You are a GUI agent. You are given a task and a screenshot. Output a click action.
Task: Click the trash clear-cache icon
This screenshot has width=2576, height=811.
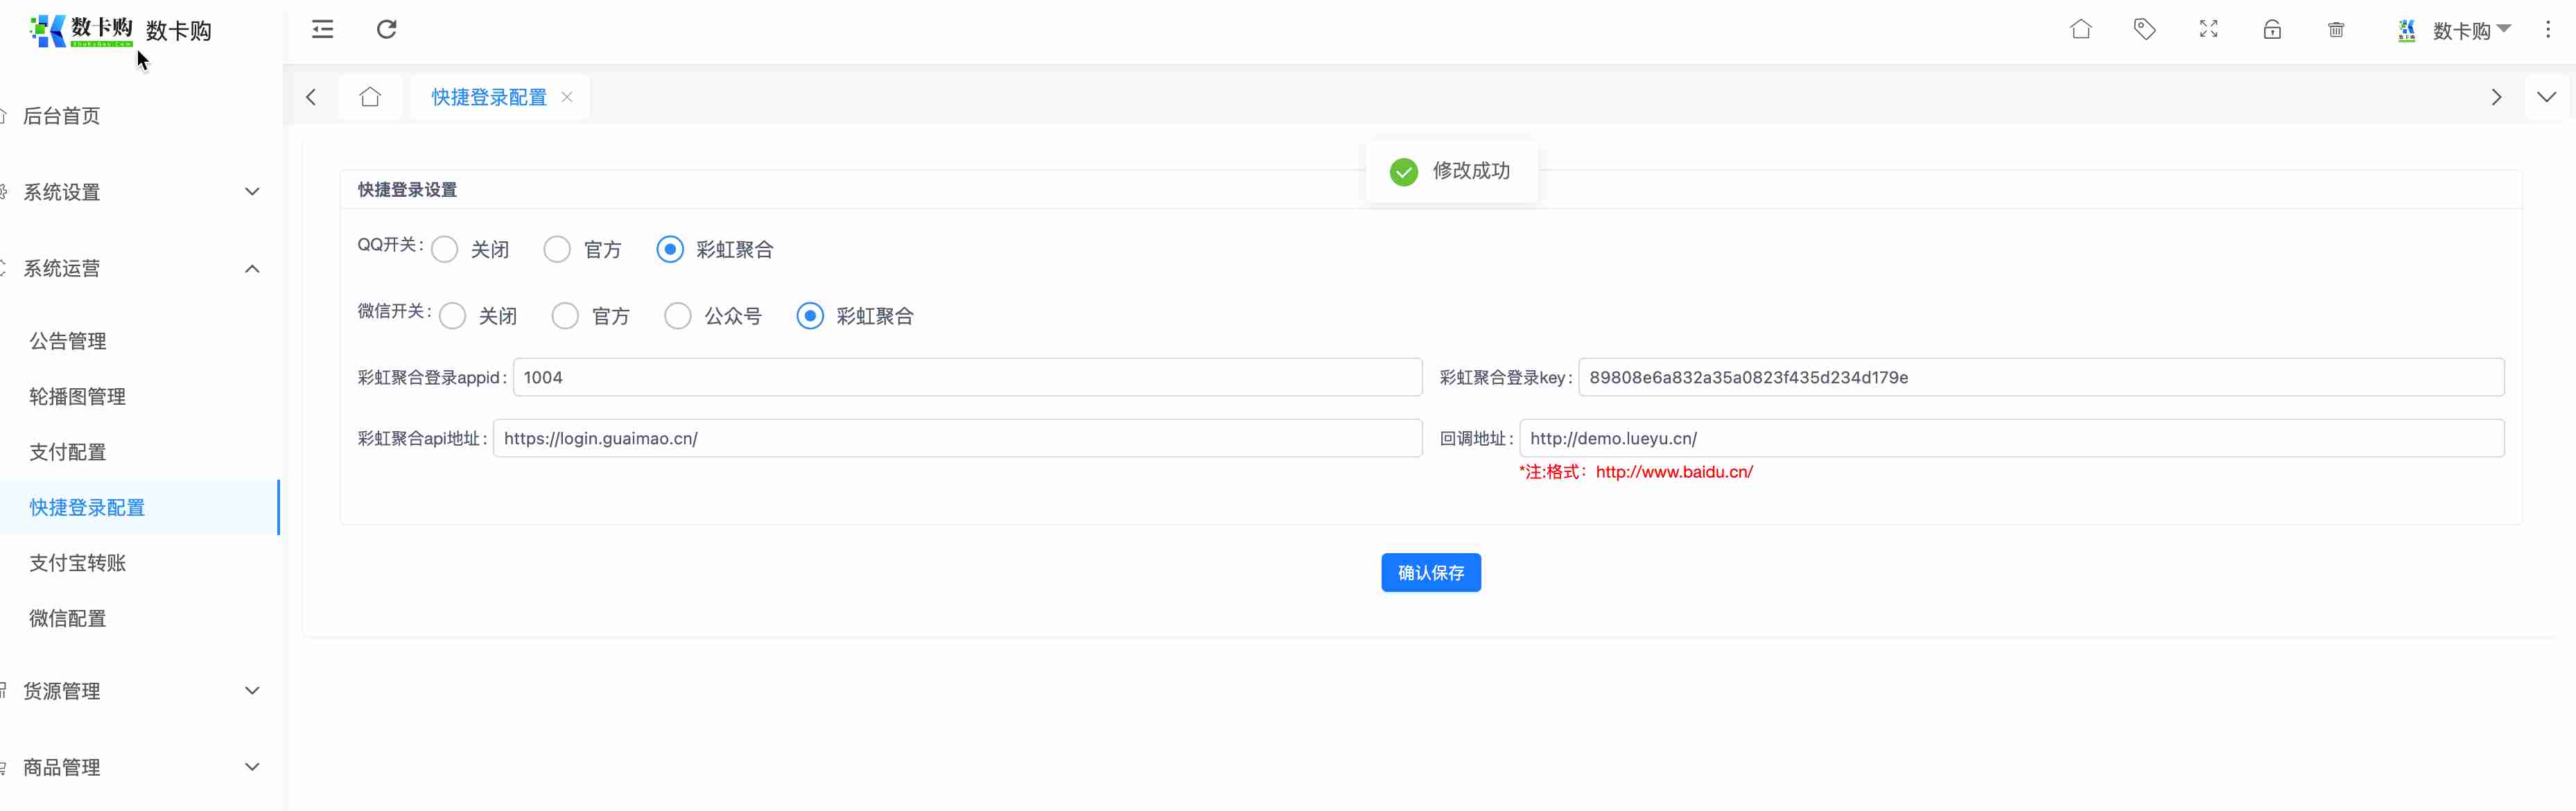(2336, 29)
